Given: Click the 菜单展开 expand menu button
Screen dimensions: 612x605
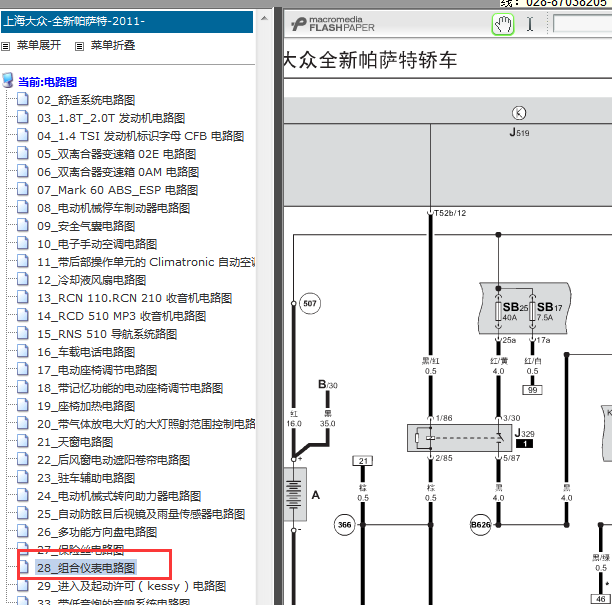Looking at the screenshot, I should 39,45.
